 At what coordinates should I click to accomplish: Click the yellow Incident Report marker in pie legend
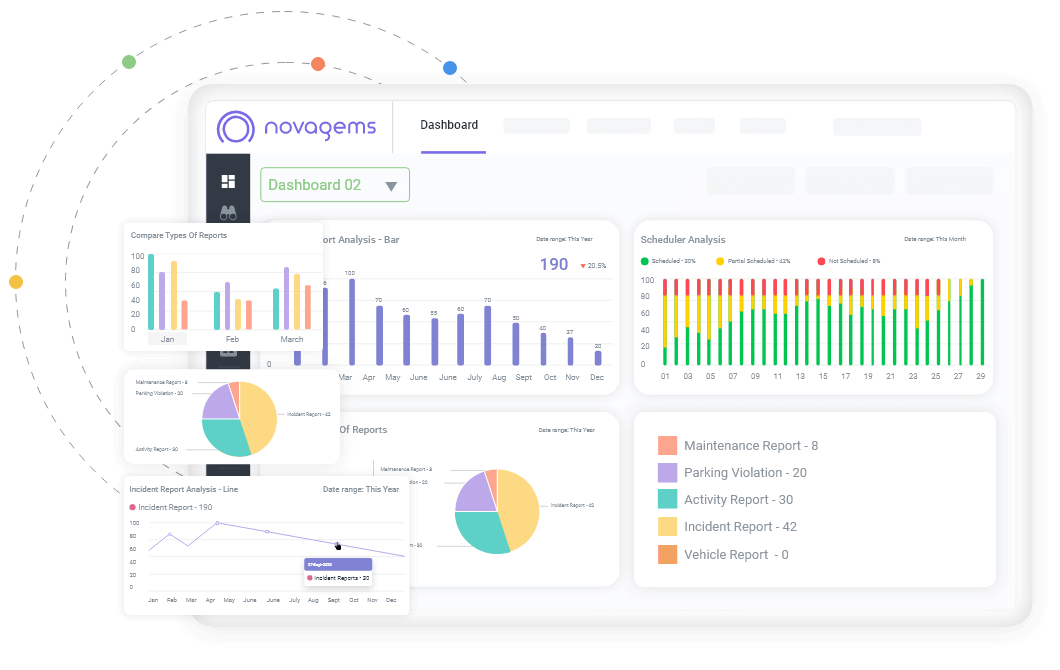coord(667,526)
